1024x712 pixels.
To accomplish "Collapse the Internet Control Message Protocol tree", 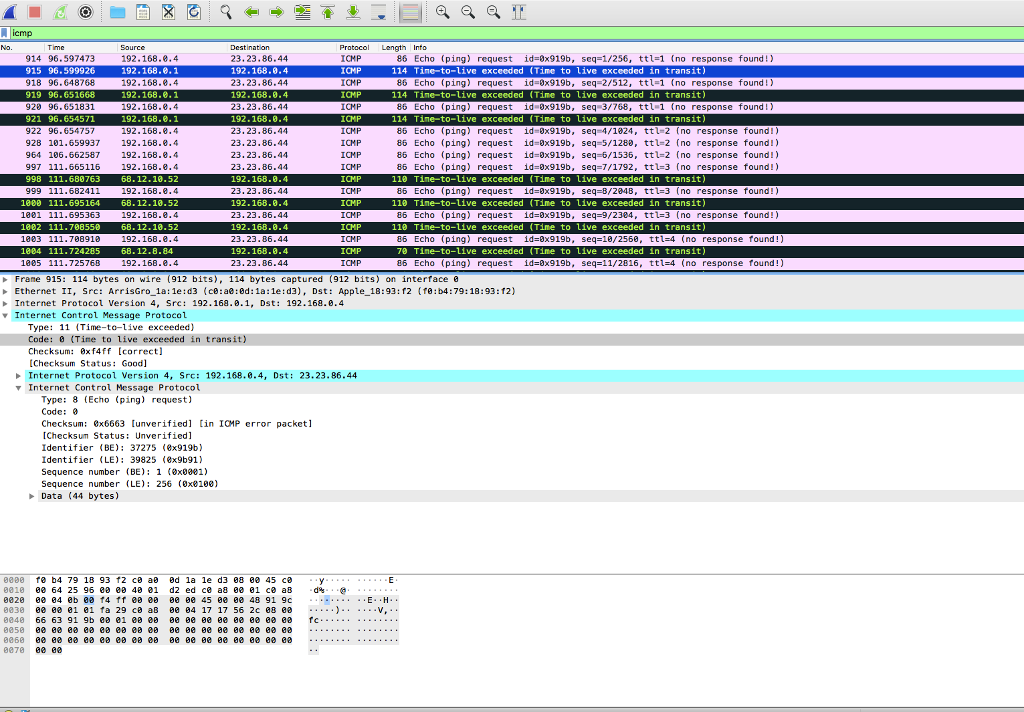I will pyautogui.click(x=7, y=315).
